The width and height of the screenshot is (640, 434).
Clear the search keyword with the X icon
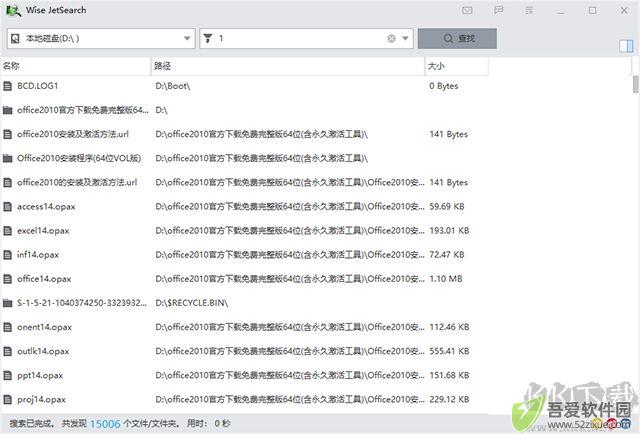click(391, 38)
